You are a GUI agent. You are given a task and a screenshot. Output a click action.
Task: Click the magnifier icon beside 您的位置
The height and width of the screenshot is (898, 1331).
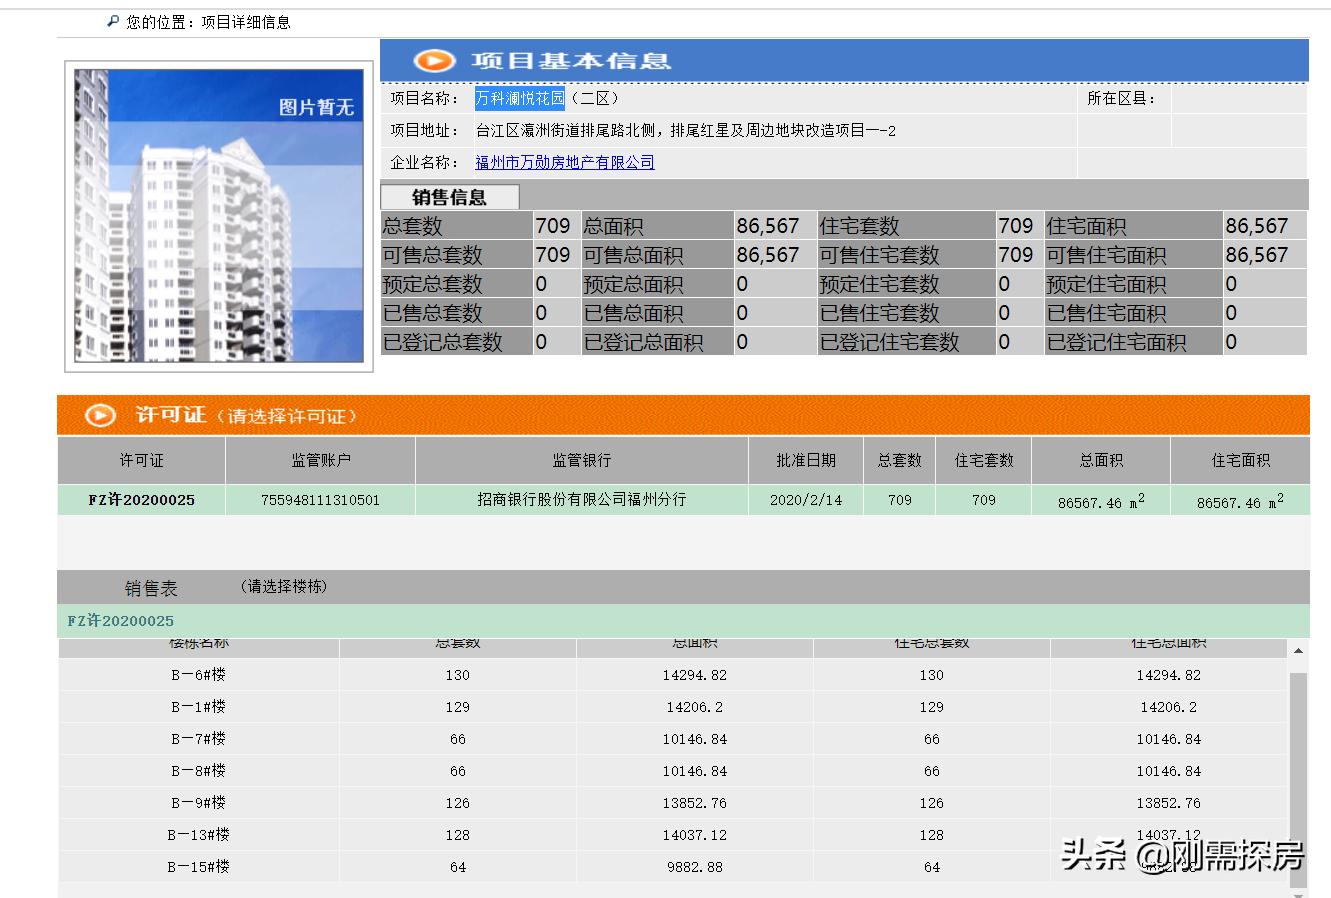[x=109, y=20]
